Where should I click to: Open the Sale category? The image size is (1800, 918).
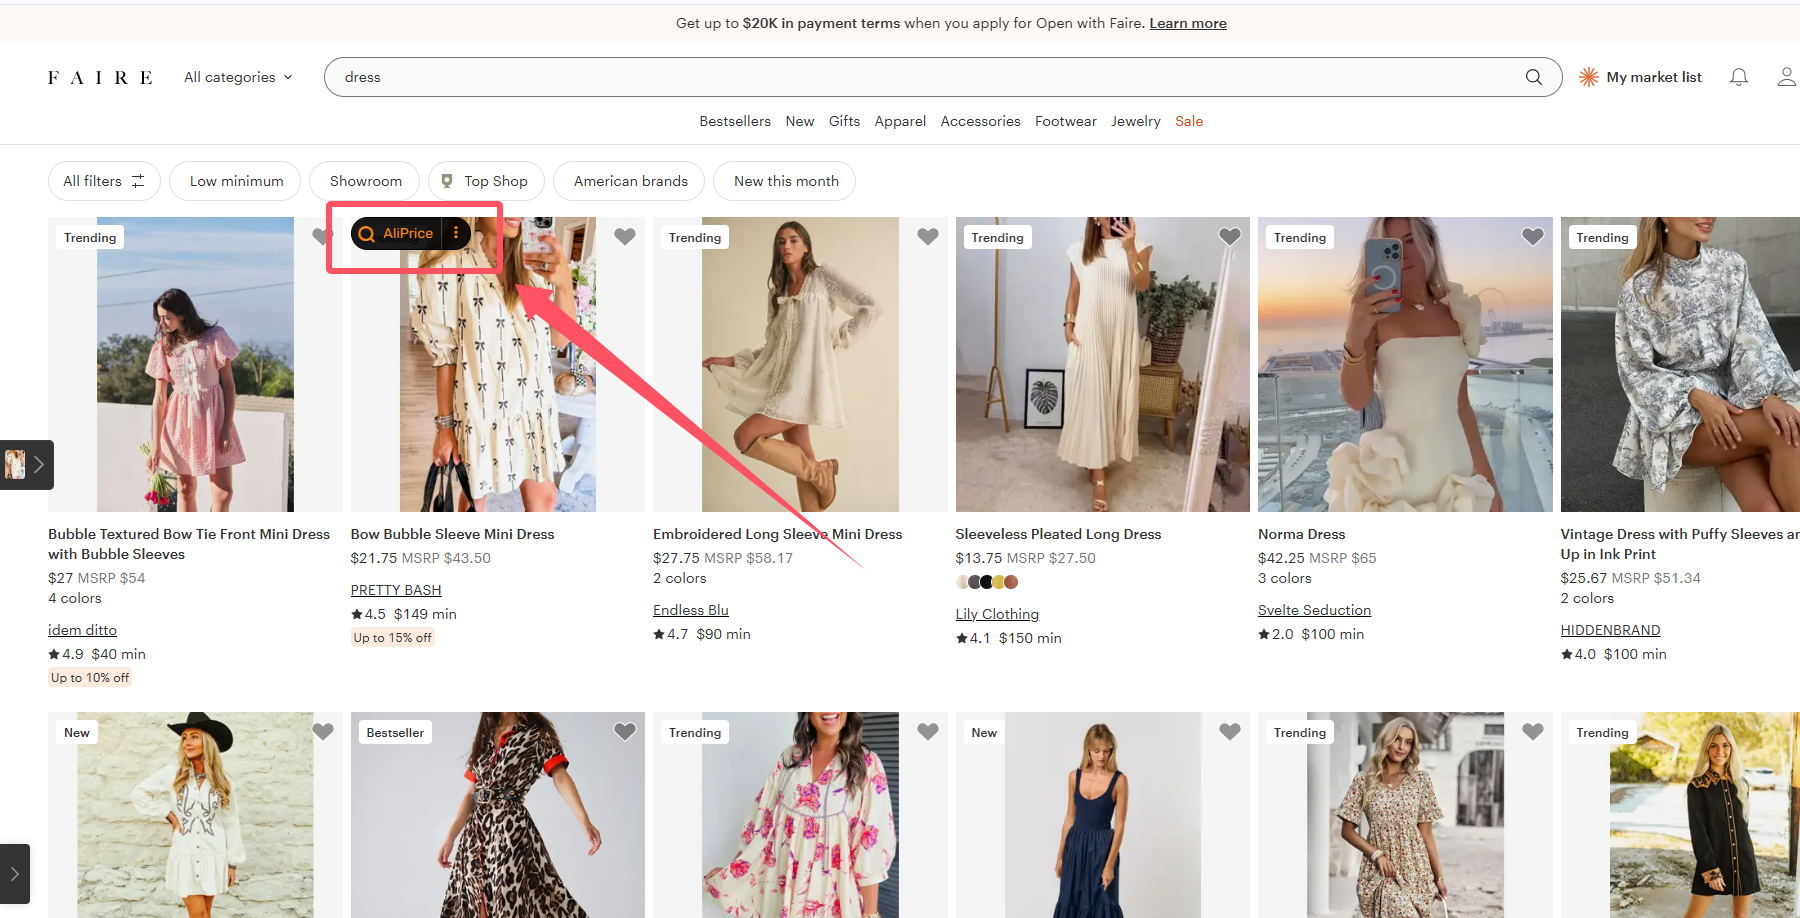click(x=1189, y=121)
